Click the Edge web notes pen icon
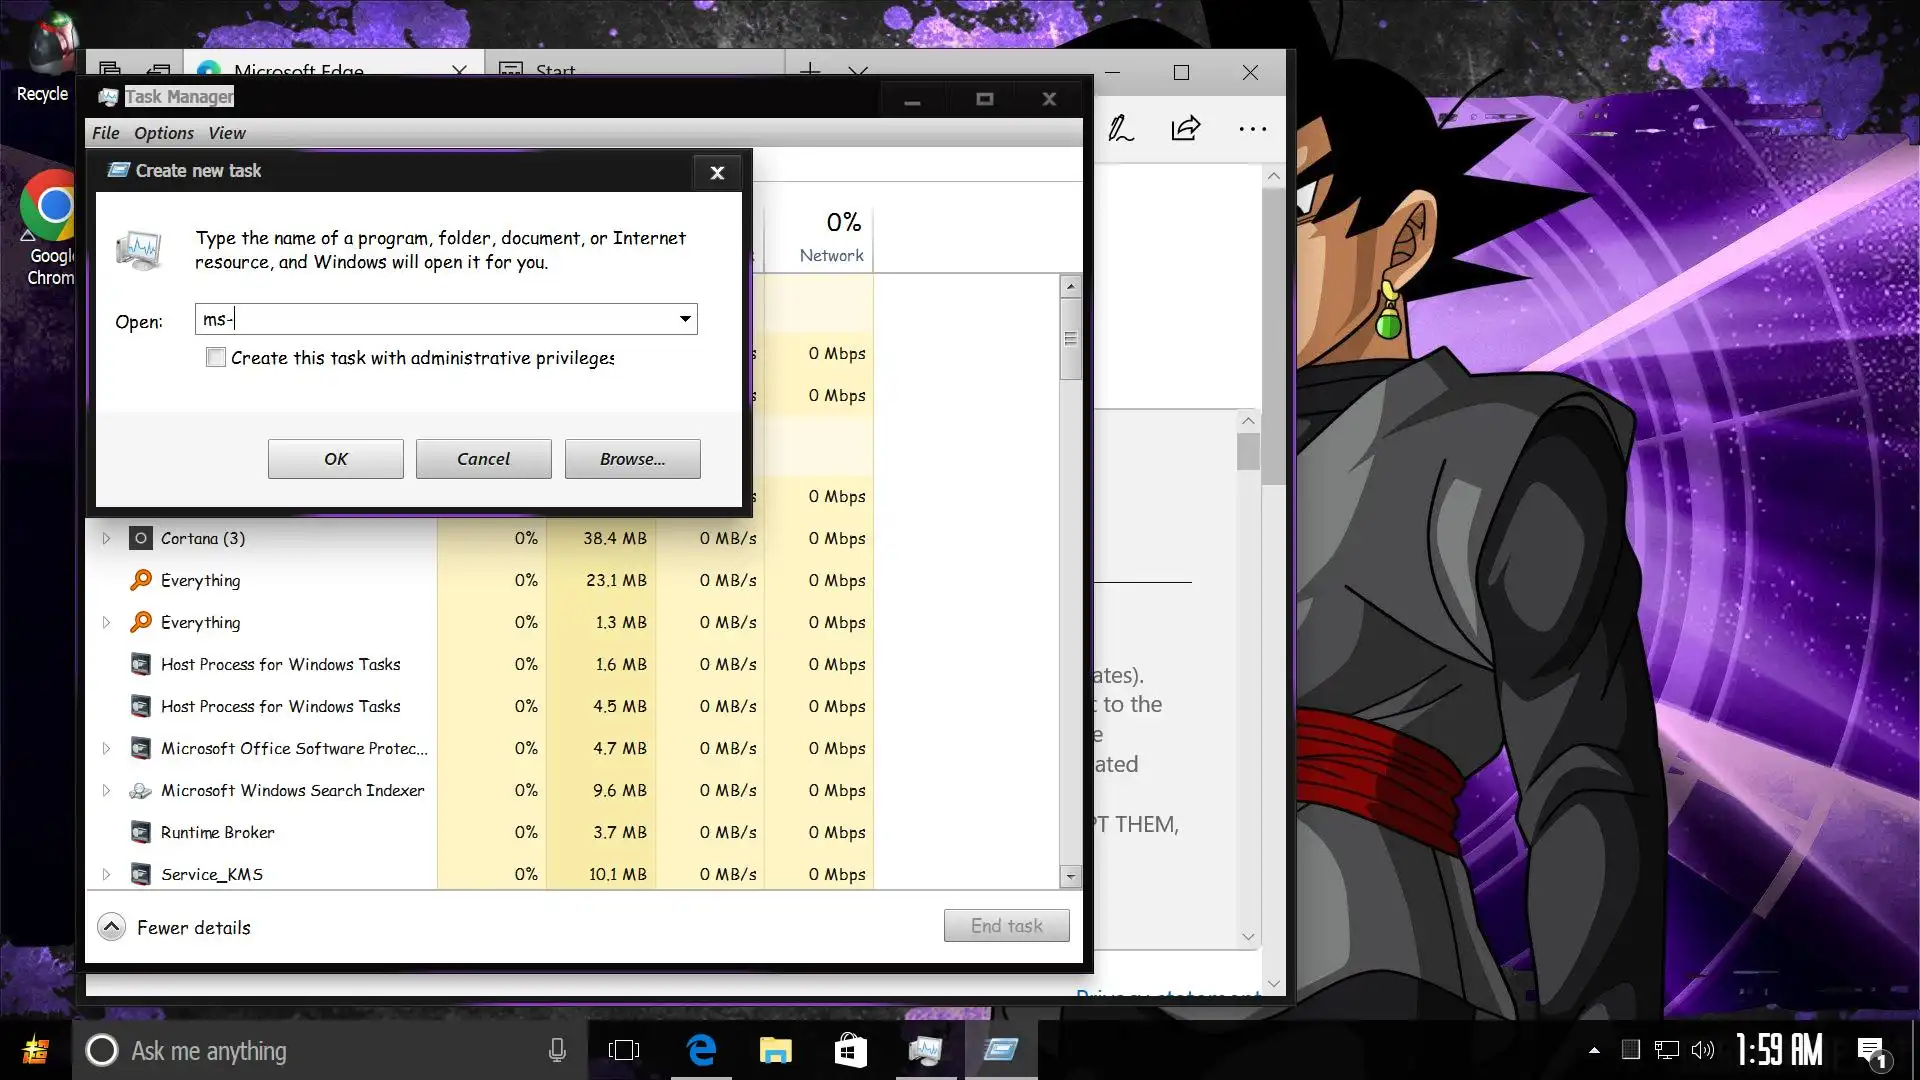This screenshot has height=1080, width=1920. pos(1121,129)
